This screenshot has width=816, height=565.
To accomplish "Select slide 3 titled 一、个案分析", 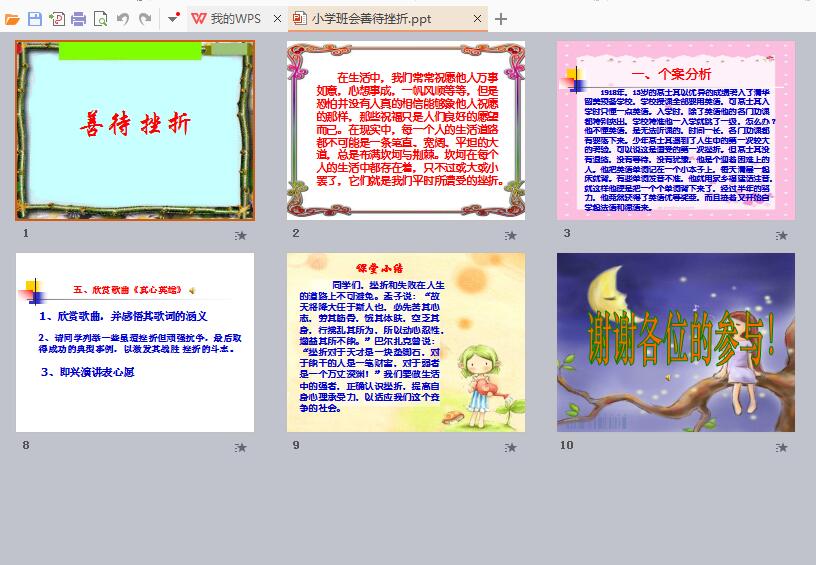I will click(x=676, y=130).
